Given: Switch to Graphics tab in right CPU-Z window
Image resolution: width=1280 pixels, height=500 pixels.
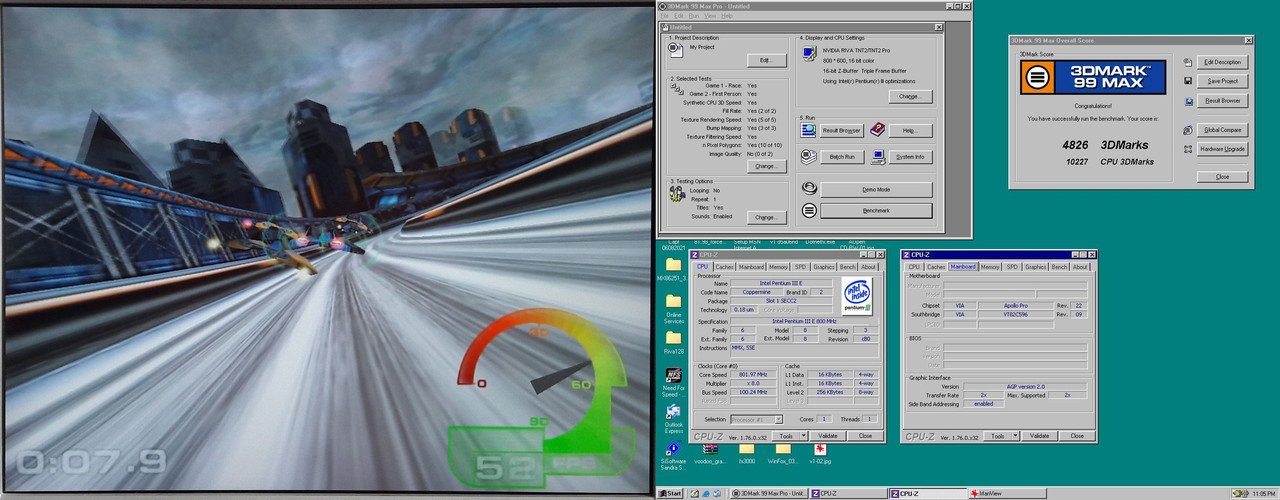Looking at the screenshot, I should pos(1036,267).
